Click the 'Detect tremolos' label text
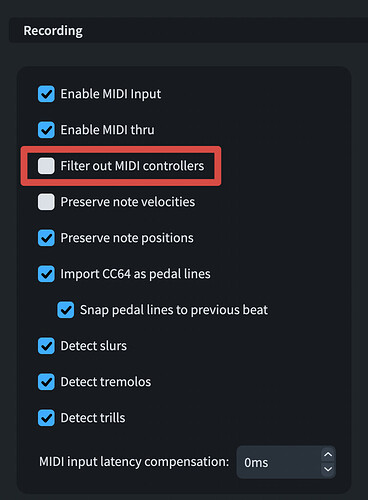Screen dimensions: 368x500 (x=106, y=382)
